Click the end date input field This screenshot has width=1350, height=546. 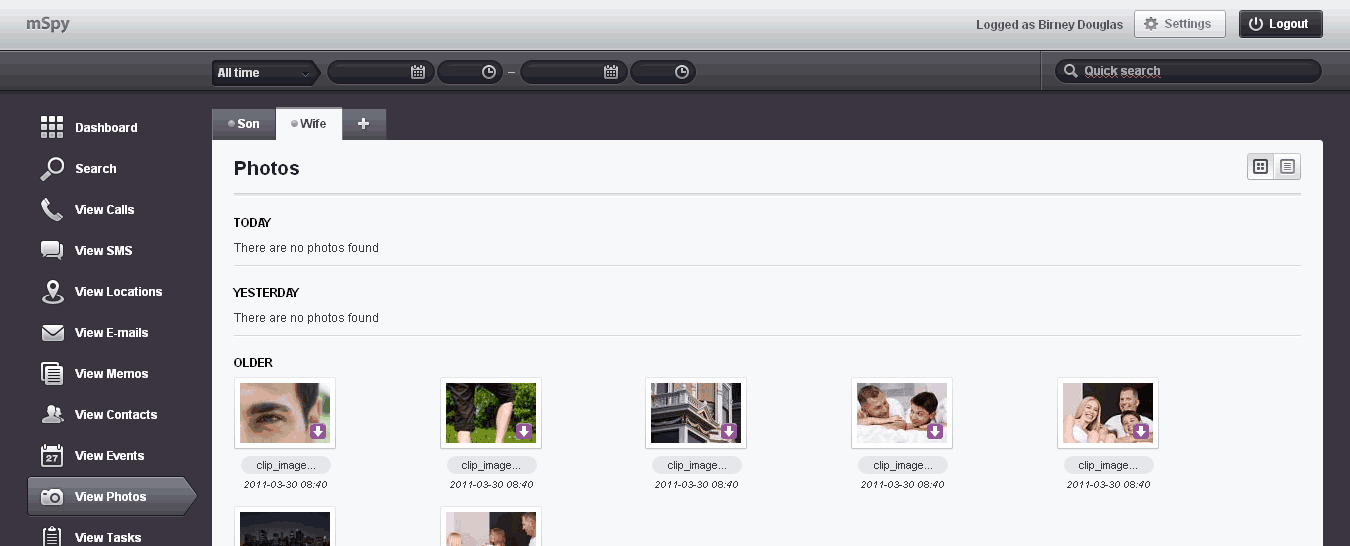(x=574, y=72)
